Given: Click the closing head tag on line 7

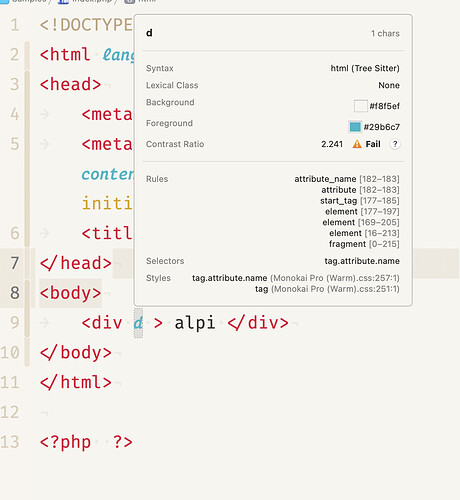Looking at the screenshot, I should click(x=76, y=263).
